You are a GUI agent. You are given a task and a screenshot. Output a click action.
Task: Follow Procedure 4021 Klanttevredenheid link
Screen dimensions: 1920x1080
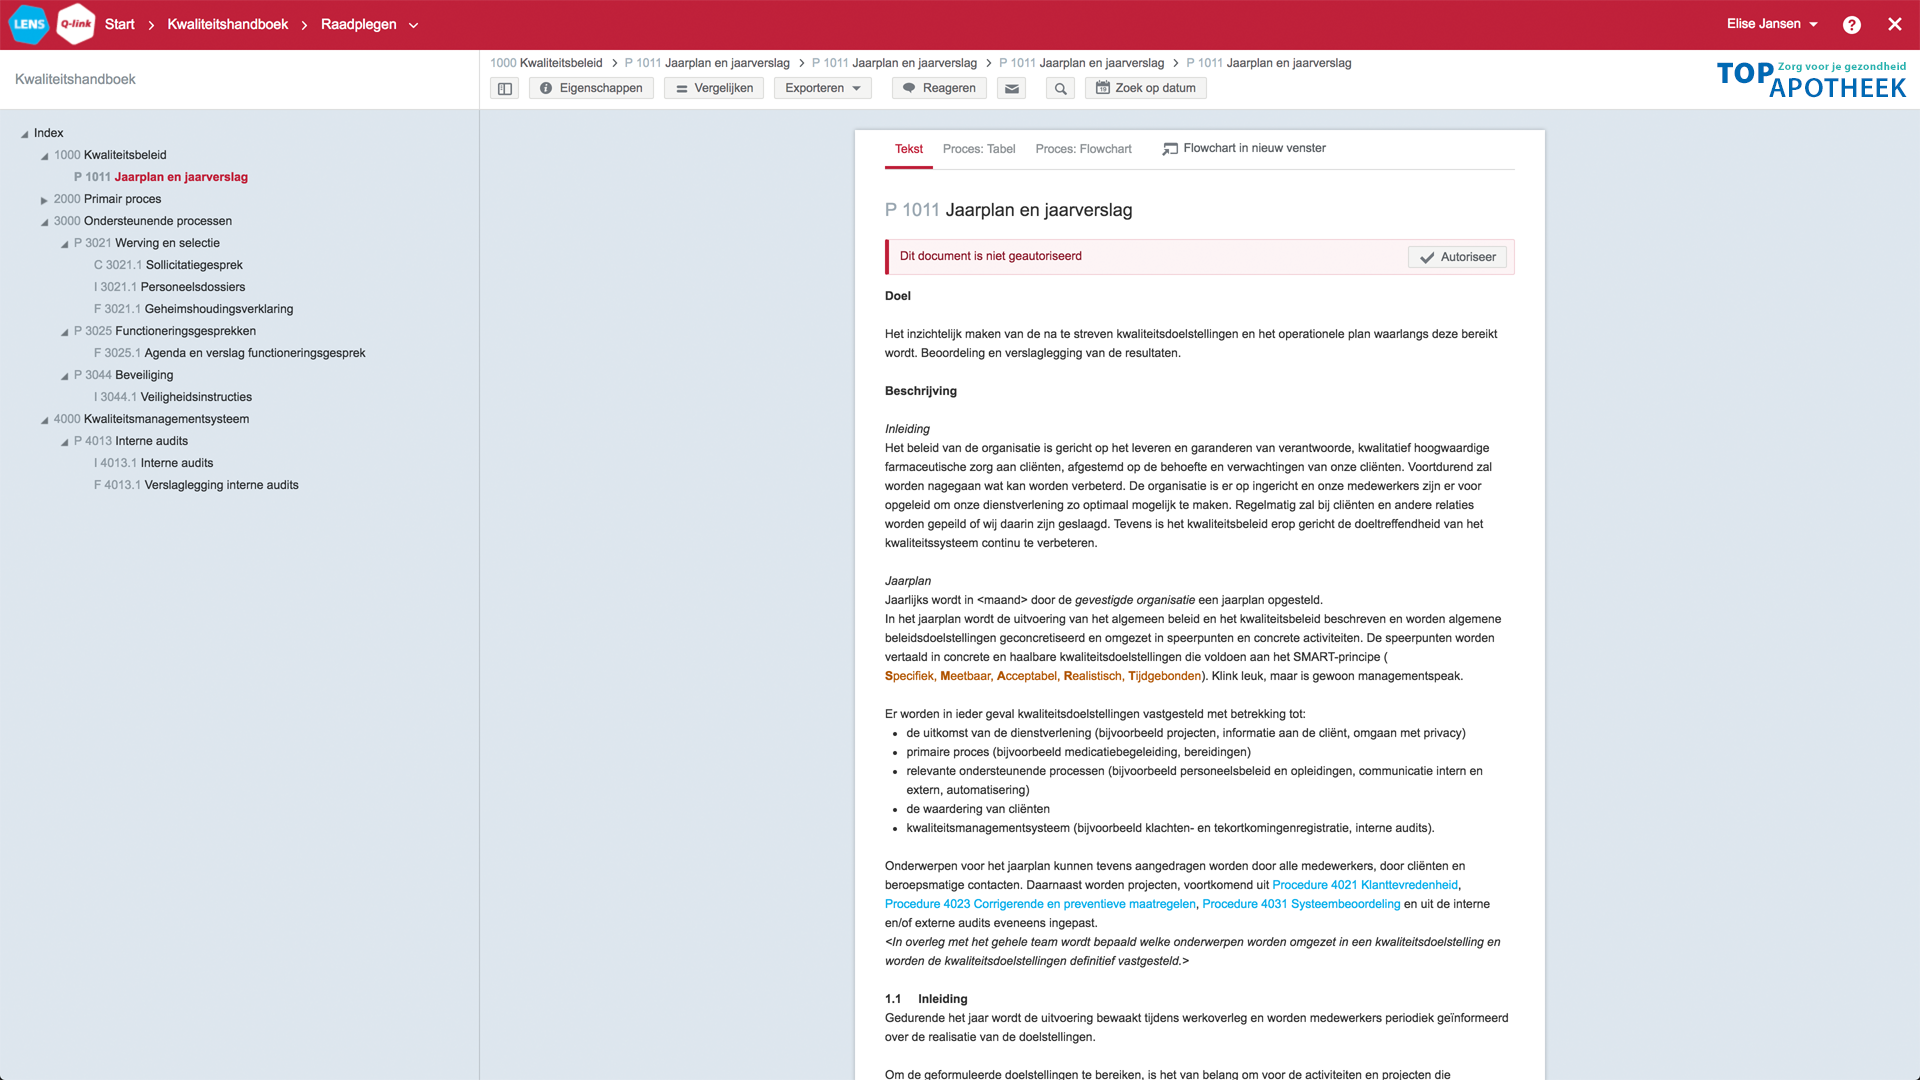coord(1365,885)
